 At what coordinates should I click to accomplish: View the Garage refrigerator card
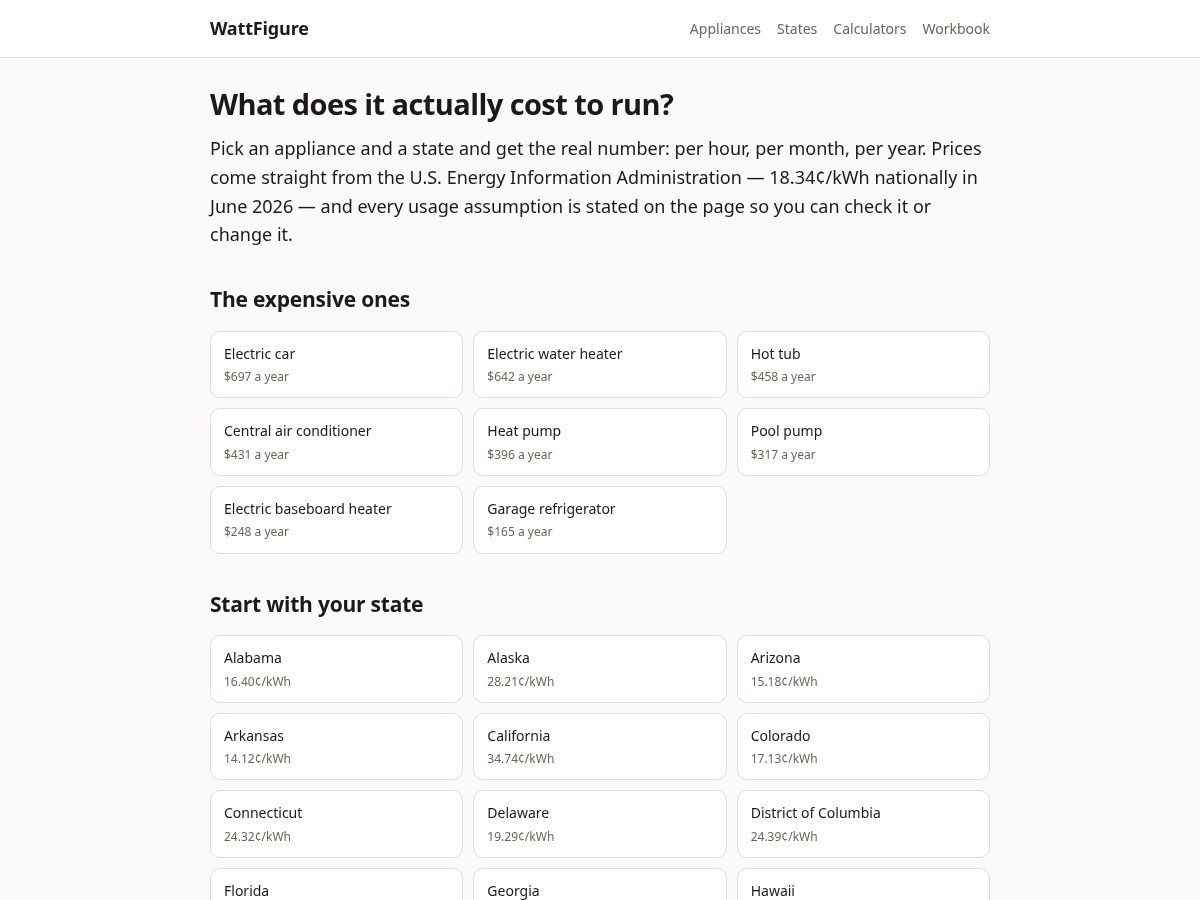[x=600, y=520]
